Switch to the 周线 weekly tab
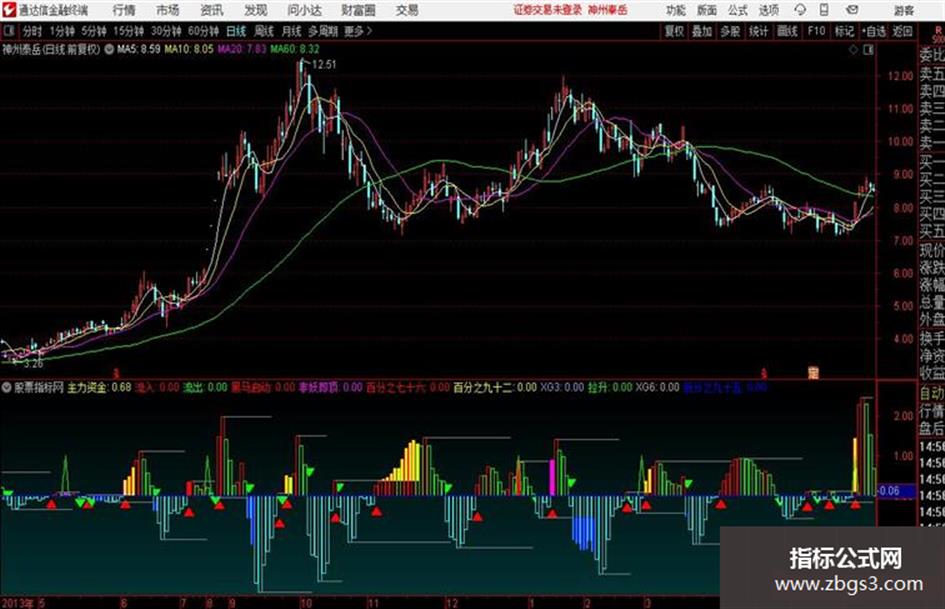 coord(264,31)
